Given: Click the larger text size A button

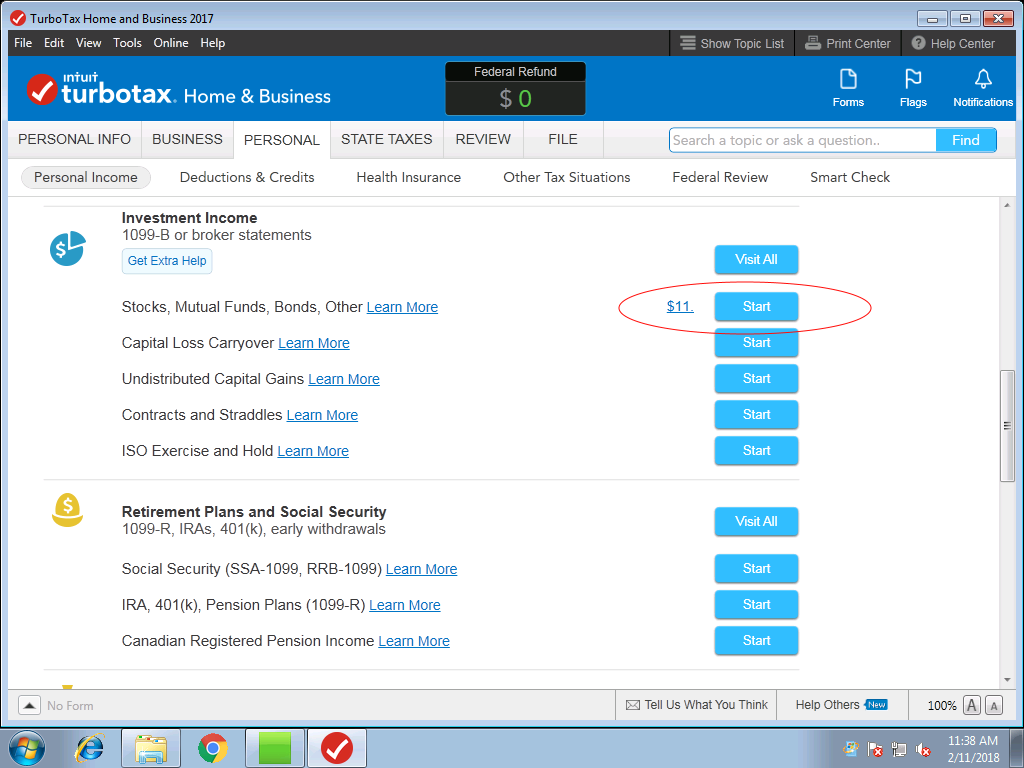Looking at the screenshot, I should pyautogui.click(x=972, y=705).
